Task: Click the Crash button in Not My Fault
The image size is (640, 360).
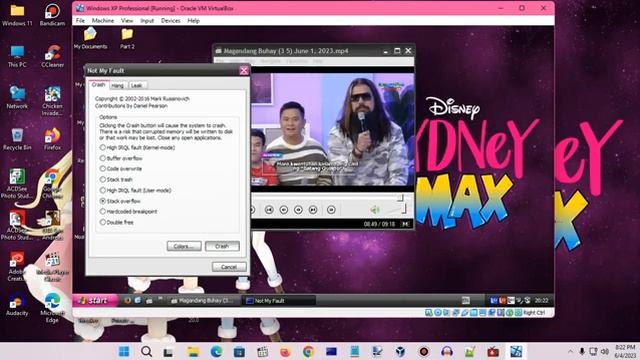Action: (222, 246)
